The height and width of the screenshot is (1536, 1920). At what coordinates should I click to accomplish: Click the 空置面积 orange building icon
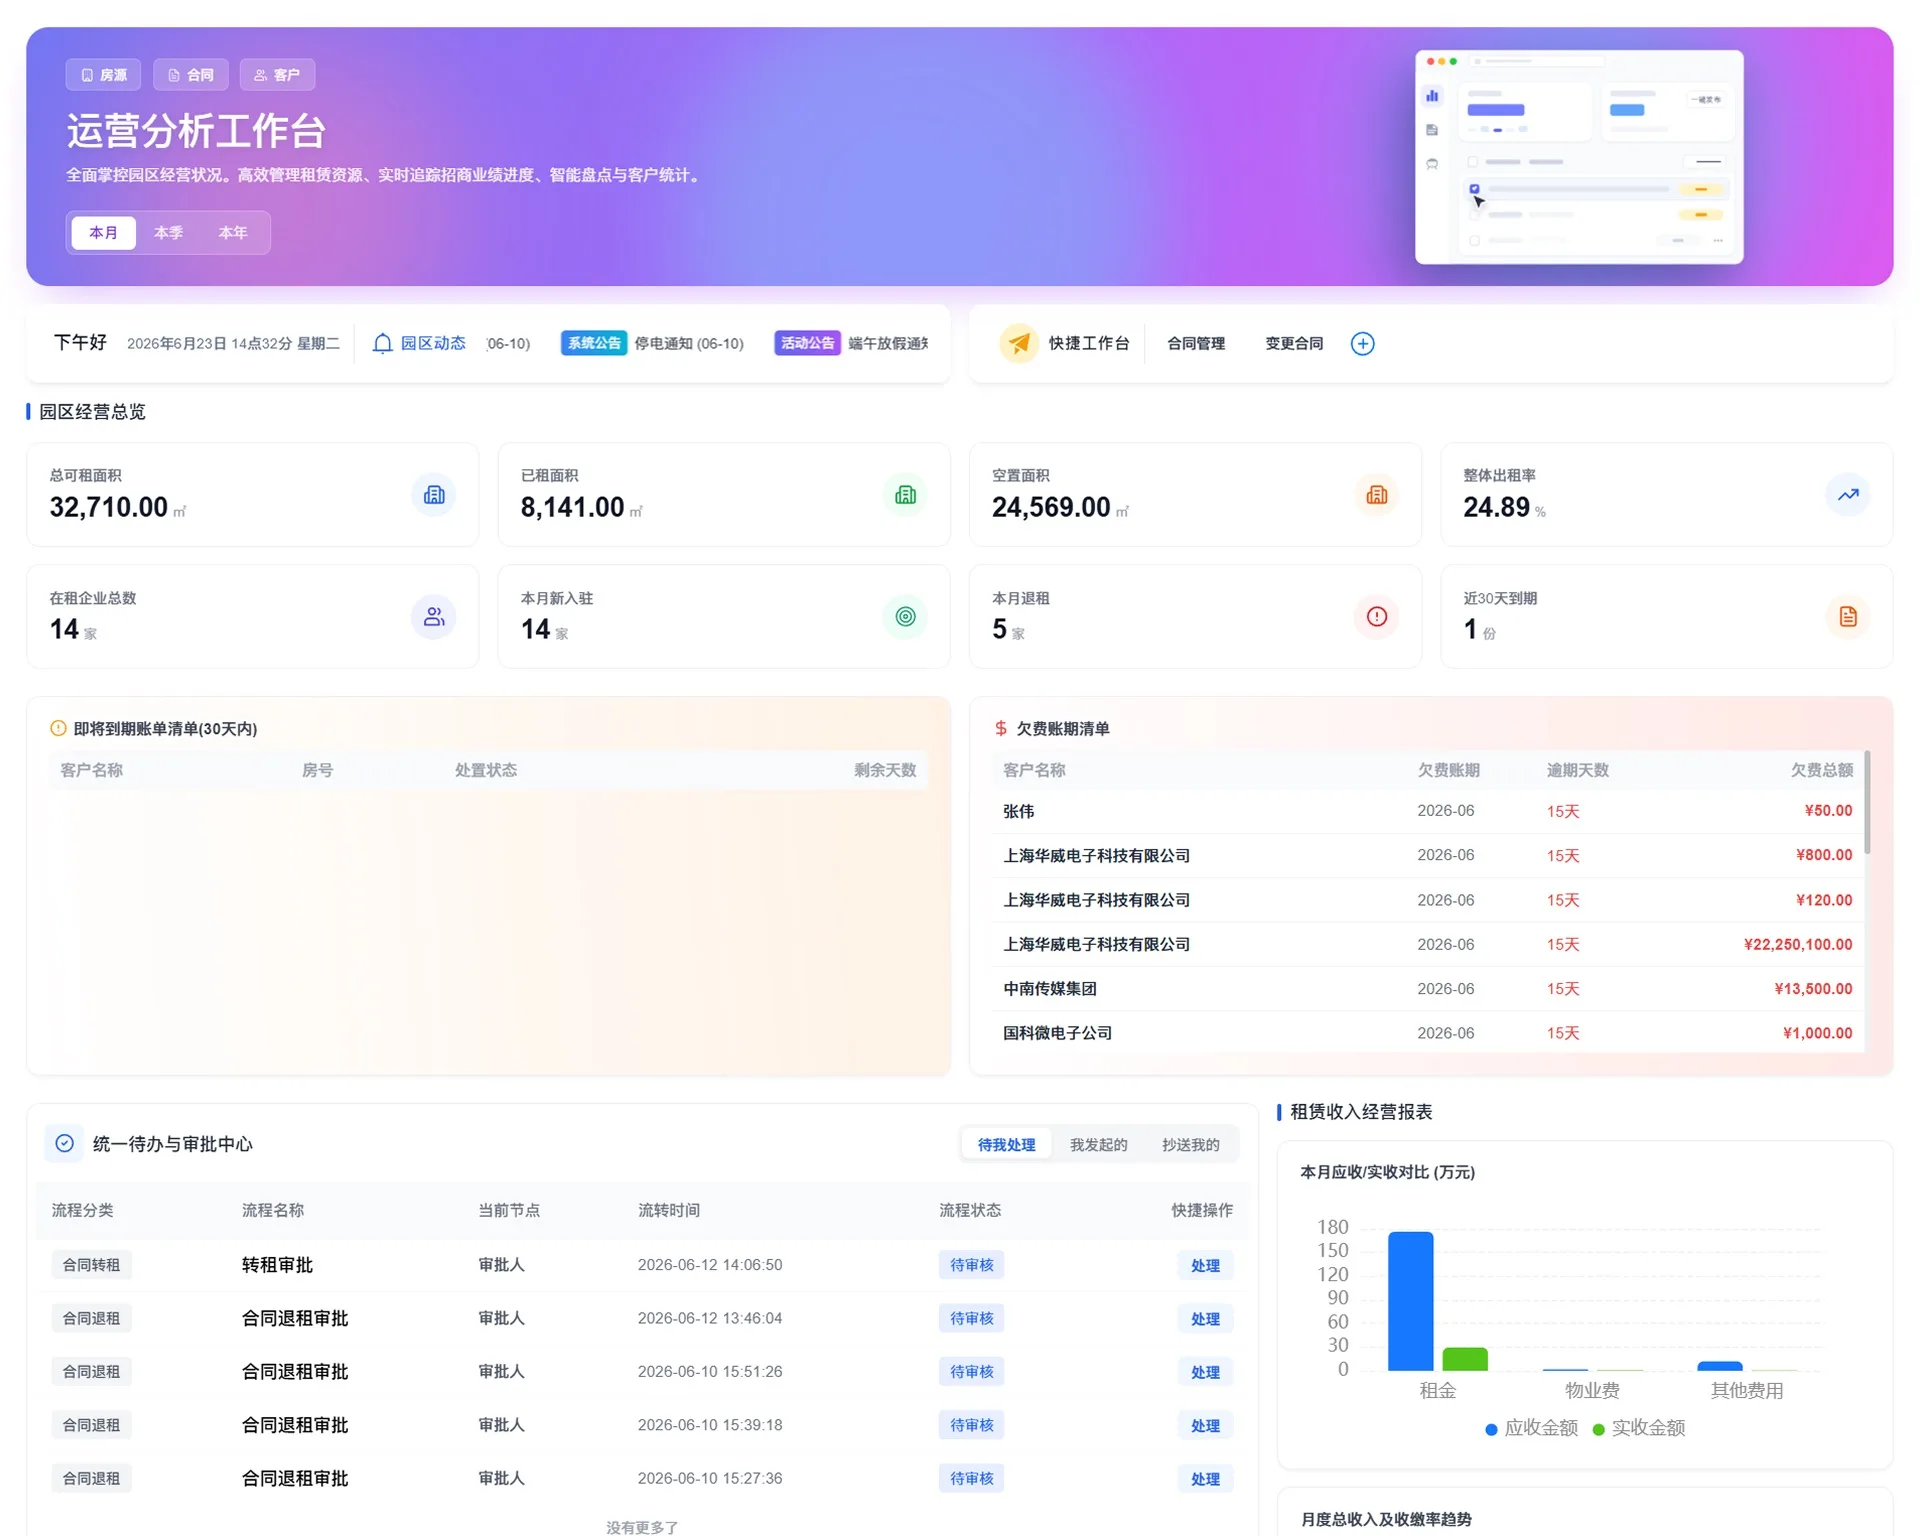click(1377, 495)
